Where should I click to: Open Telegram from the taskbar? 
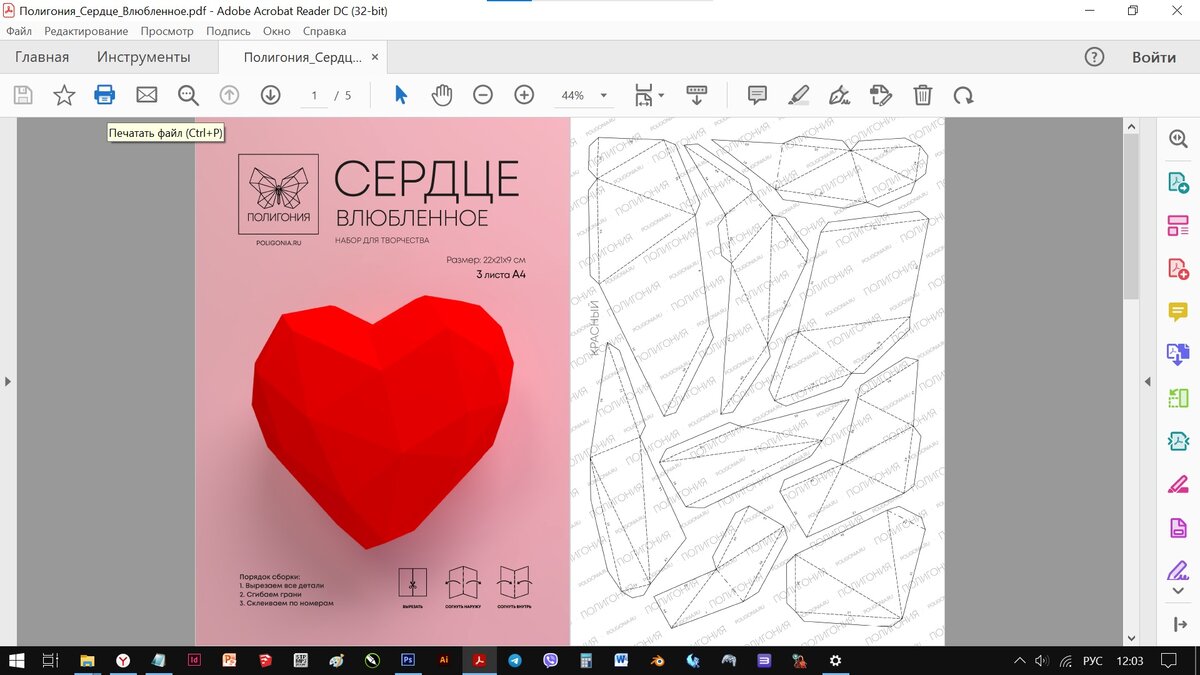tap(514, 661)
